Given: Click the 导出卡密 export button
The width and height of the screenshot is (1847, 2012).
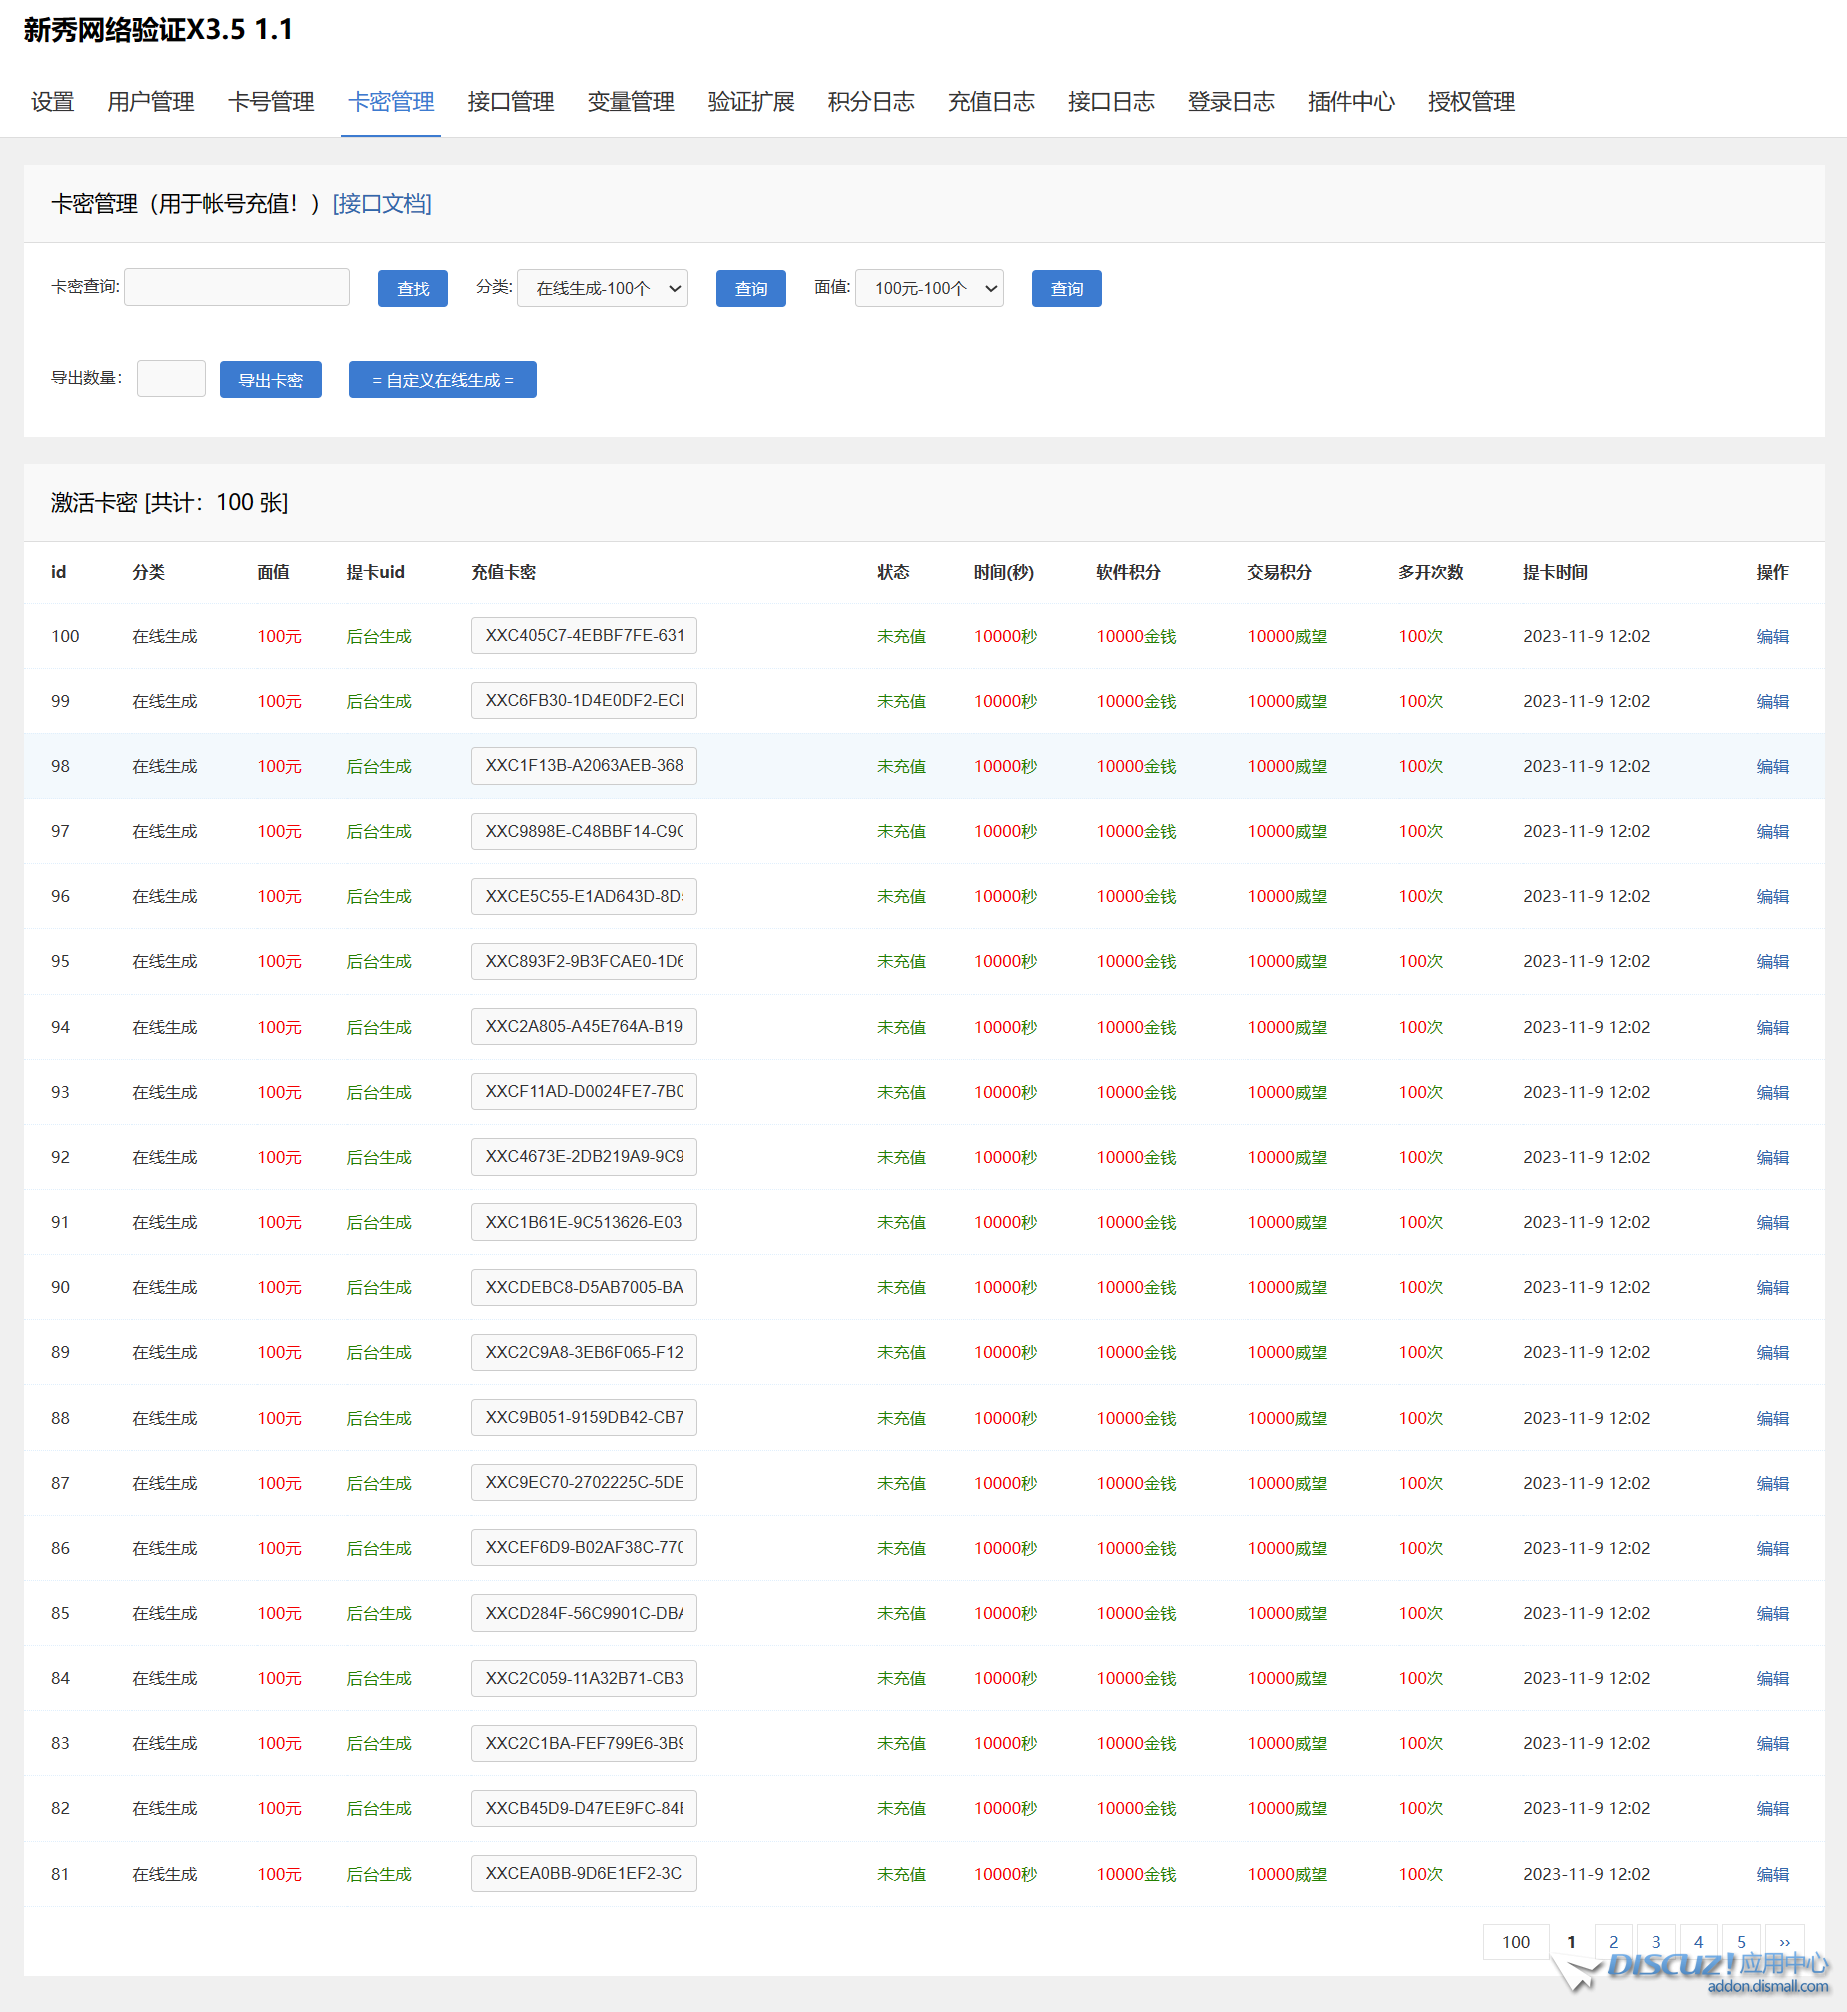Looking at the screenshot, I should click(x=270, y=380).
